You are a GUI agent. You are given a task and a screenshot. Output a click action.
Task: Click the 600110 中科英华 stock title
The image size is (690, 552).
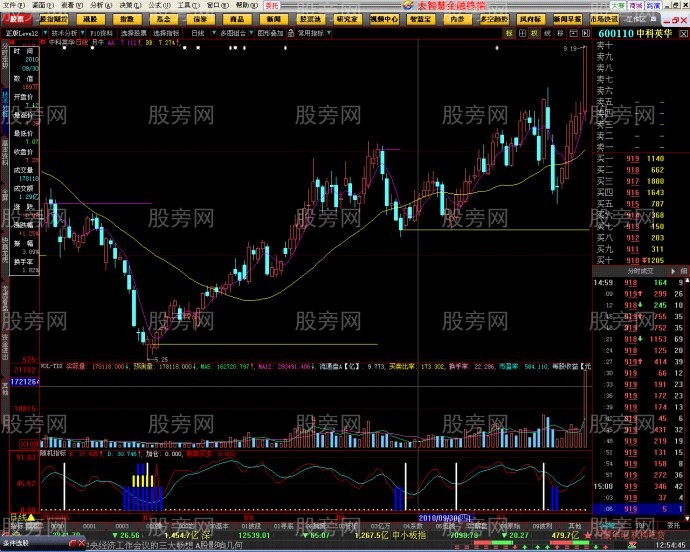(635, 33)
